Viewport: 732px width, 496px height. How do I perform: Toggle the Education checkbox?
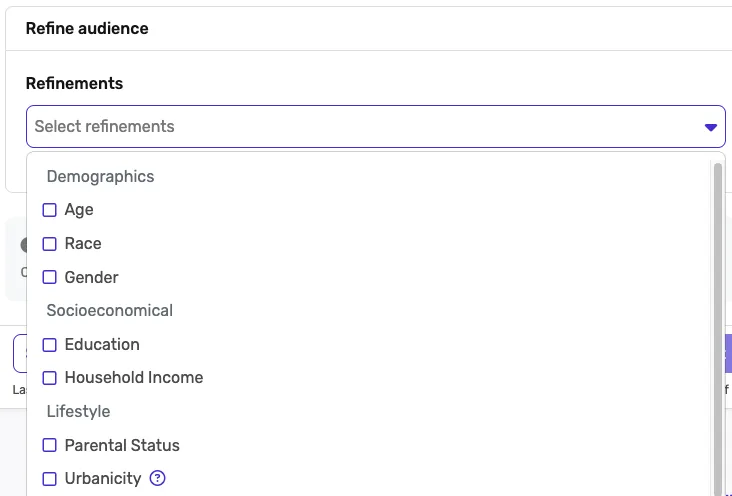tap(50, 345)
